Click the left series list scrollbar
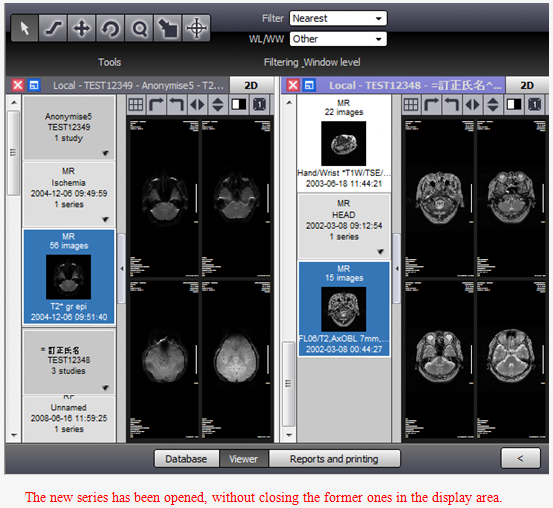Viewport: 553px width, 508px height. [13, 153]
